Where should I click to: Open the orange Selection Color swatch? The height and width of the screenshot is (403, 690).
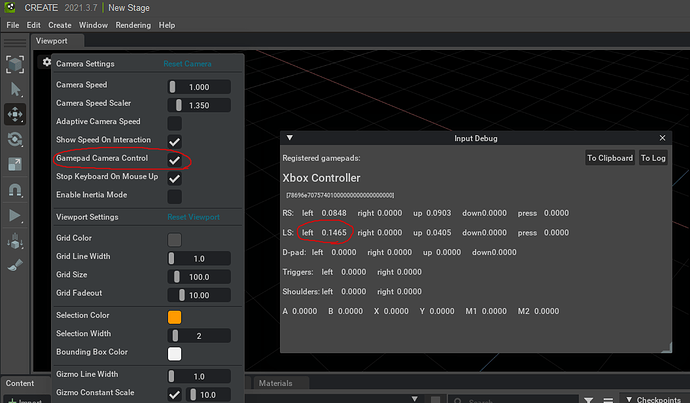(x=175, y=317)
